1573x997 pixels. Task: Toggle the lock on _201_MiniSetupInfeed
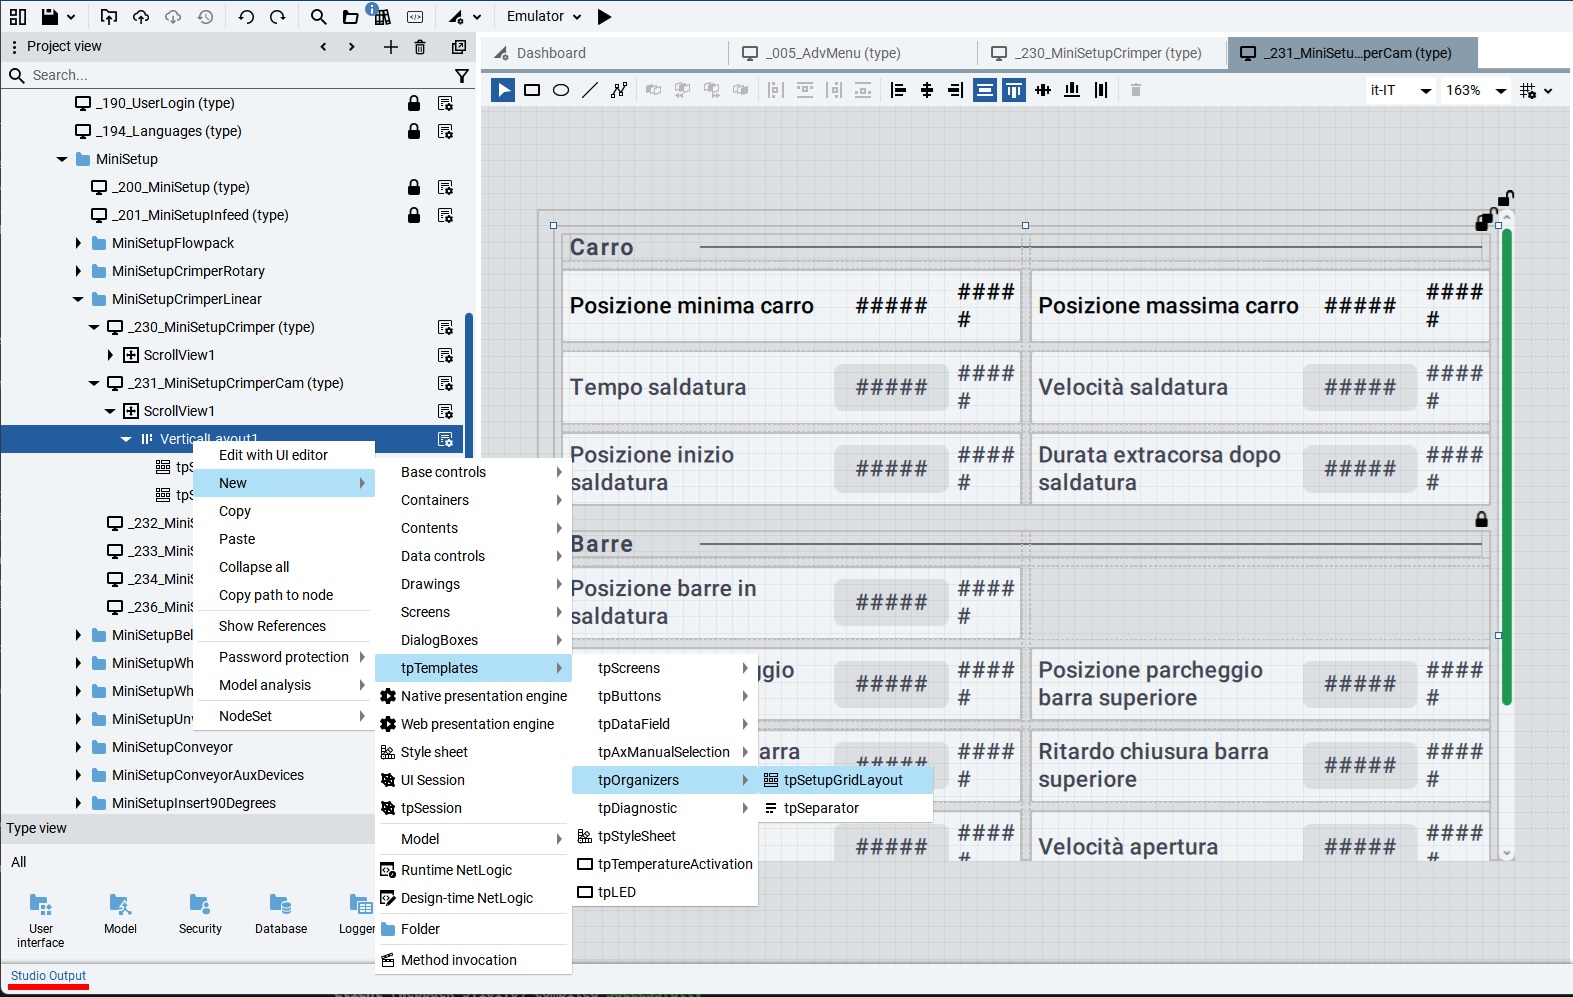click(x=414, y=215)
